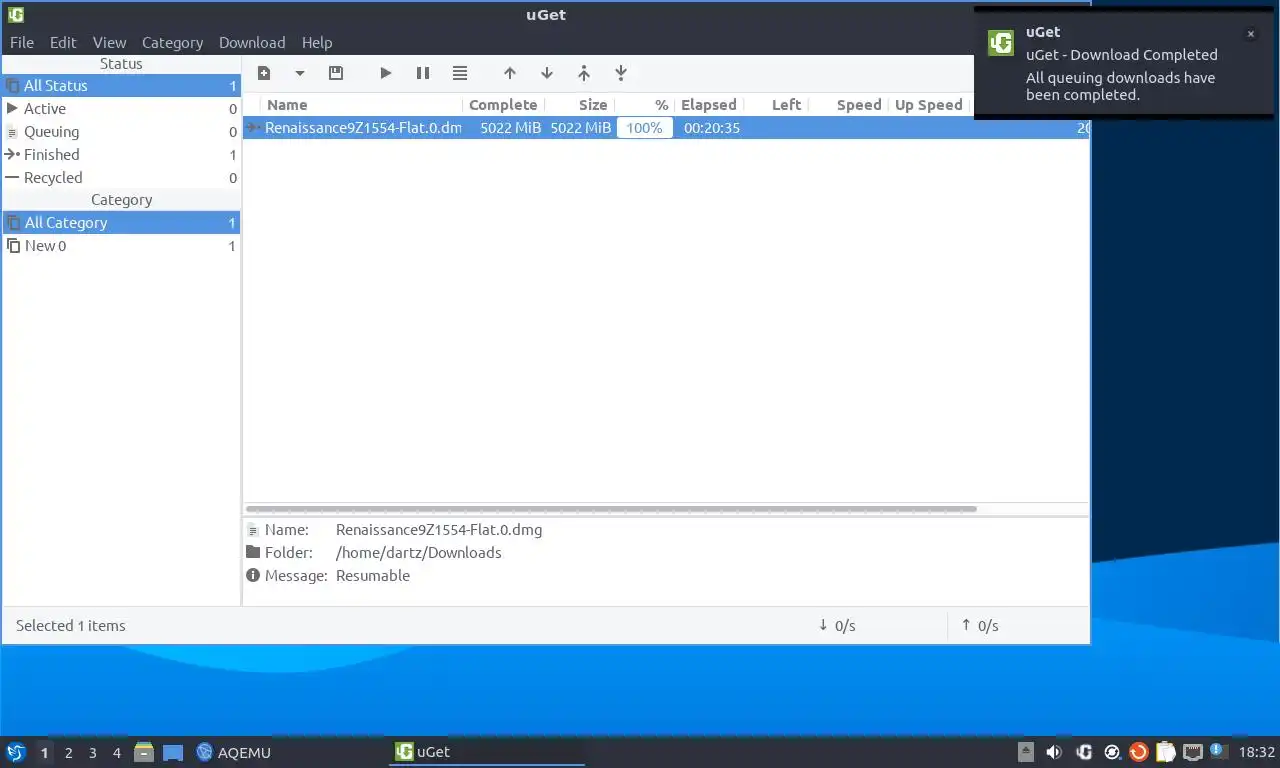1280x768 pixels.
Task: Click the uGet system tray icon
Action: tap(1084, 752)
